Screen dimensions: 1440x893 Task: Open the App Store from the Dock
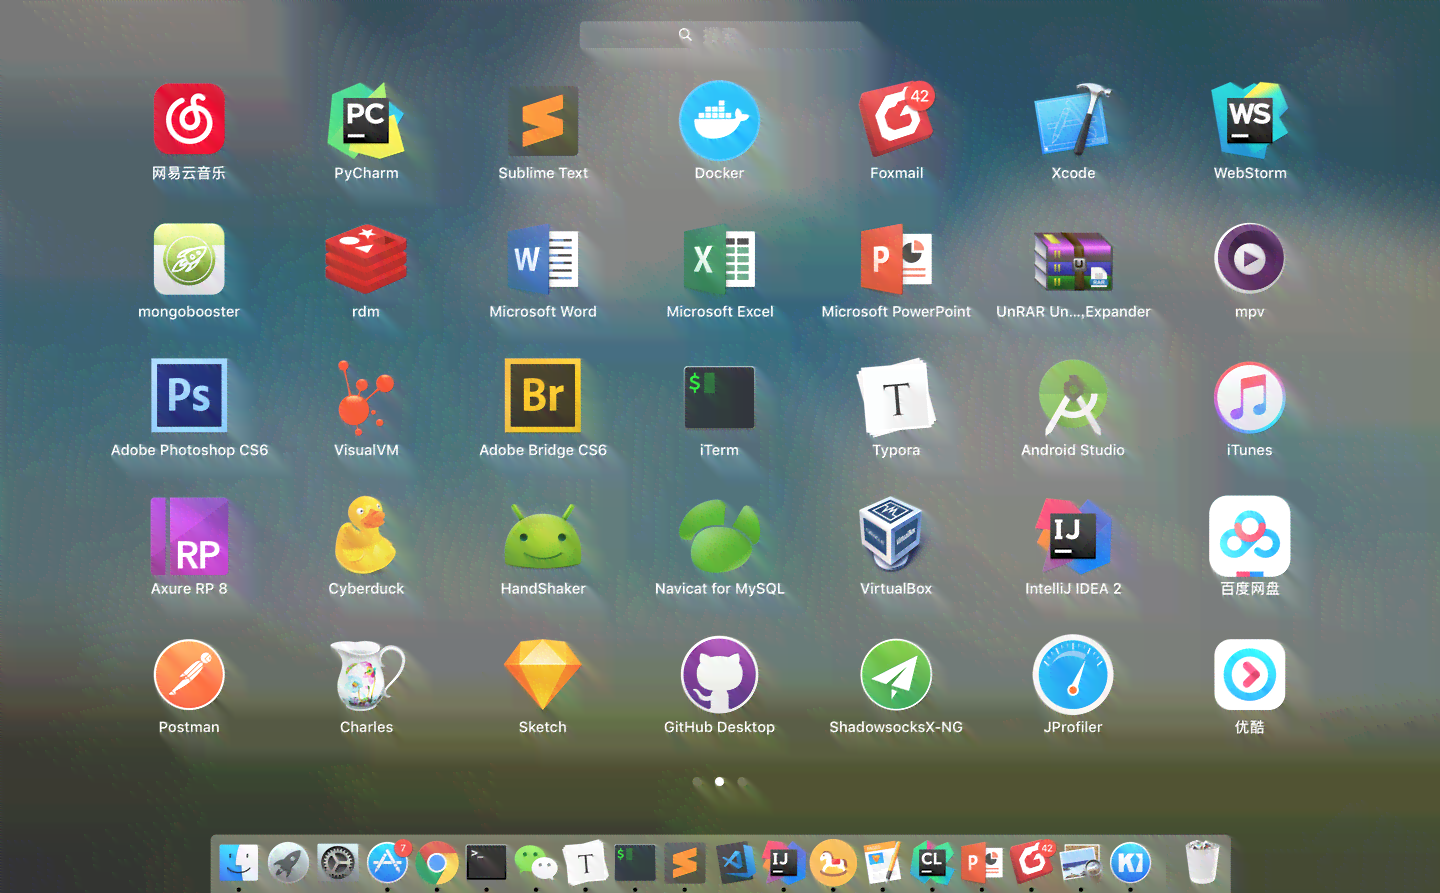pos(387,863)
